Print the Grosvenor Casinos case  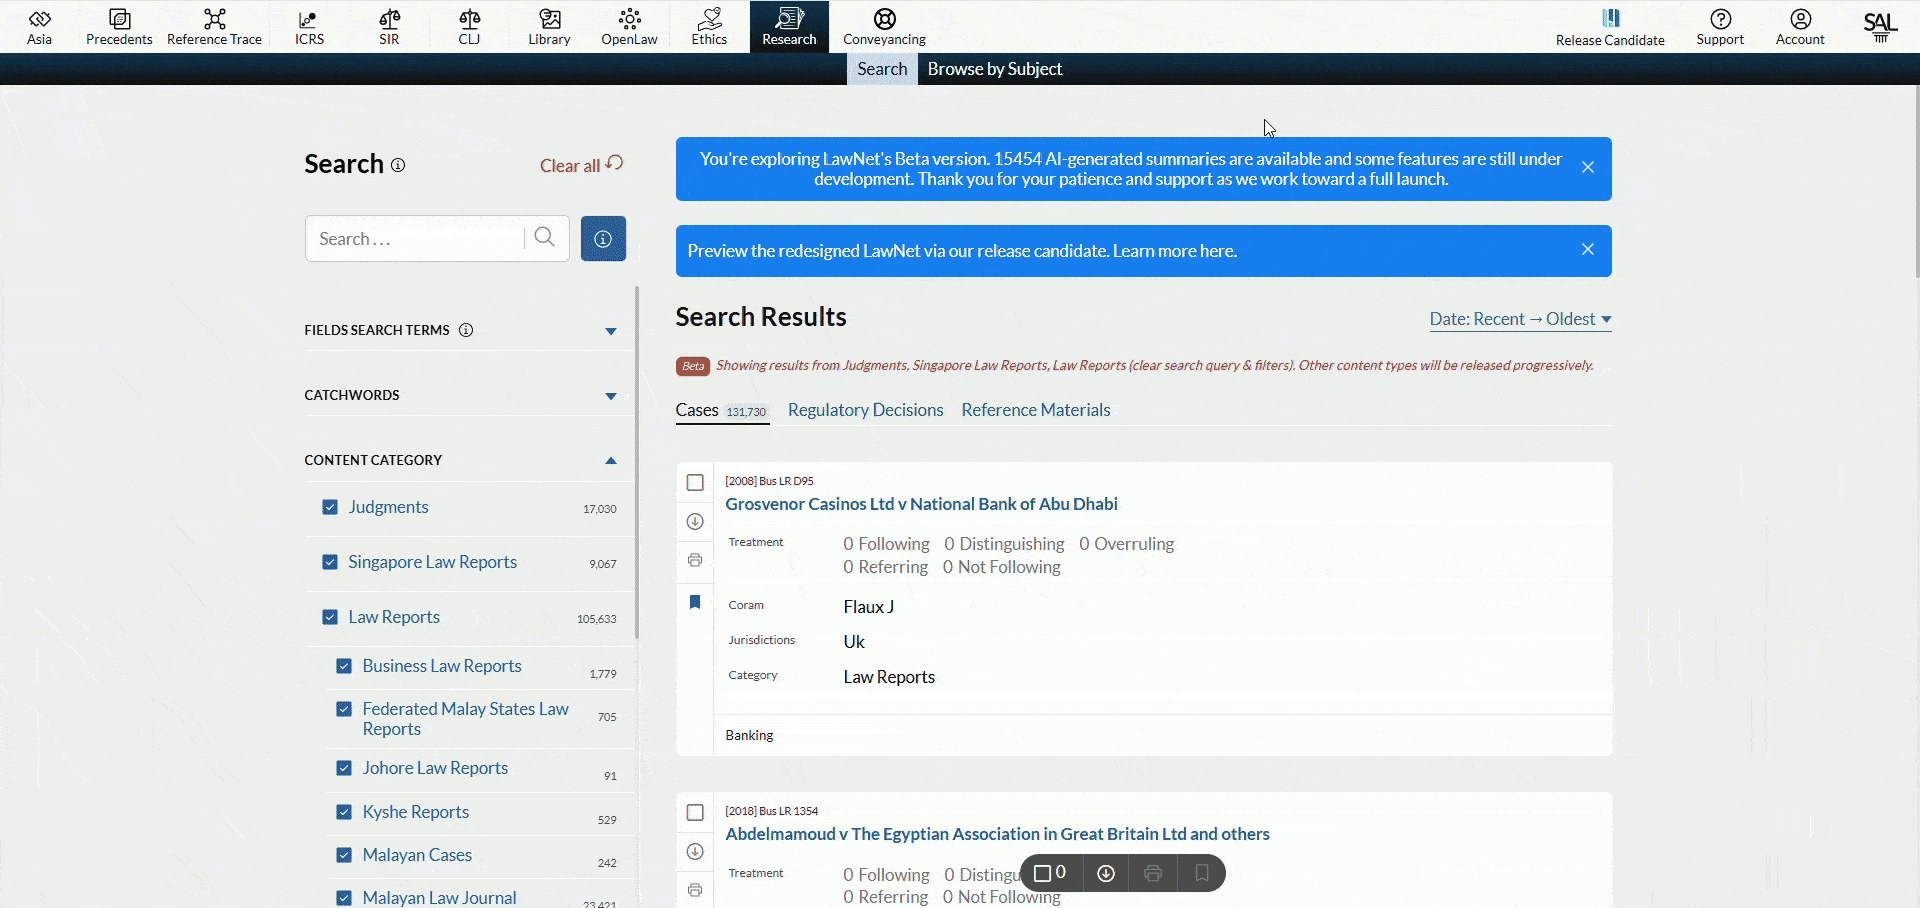[695, 560]
